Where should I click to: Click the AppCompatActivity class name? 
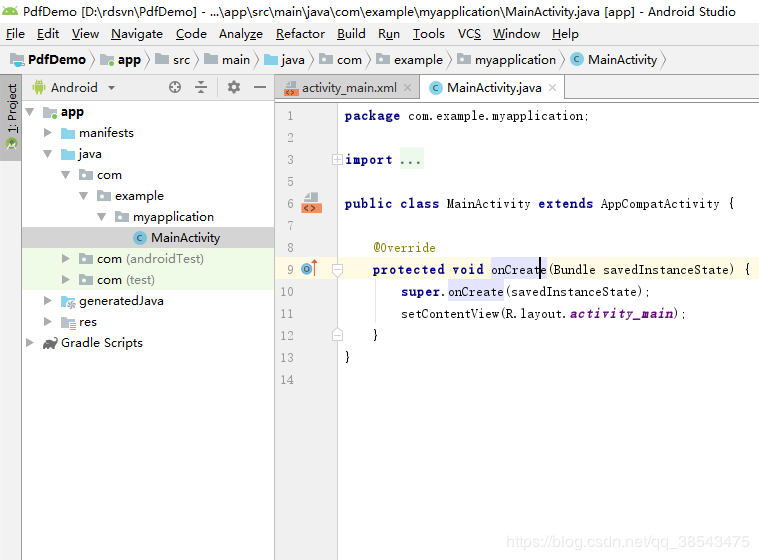pyautogui.click(x=660, y=204)
